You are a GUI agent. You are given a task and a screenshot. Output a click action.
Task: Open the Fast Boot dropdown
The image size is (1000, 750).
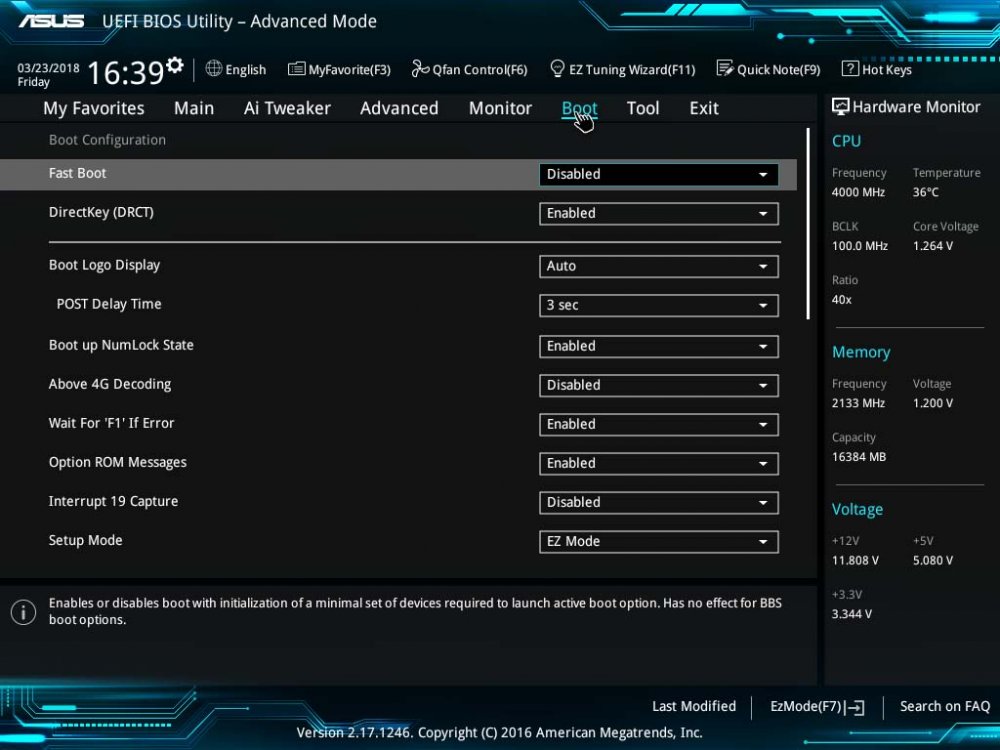point(658,174)
